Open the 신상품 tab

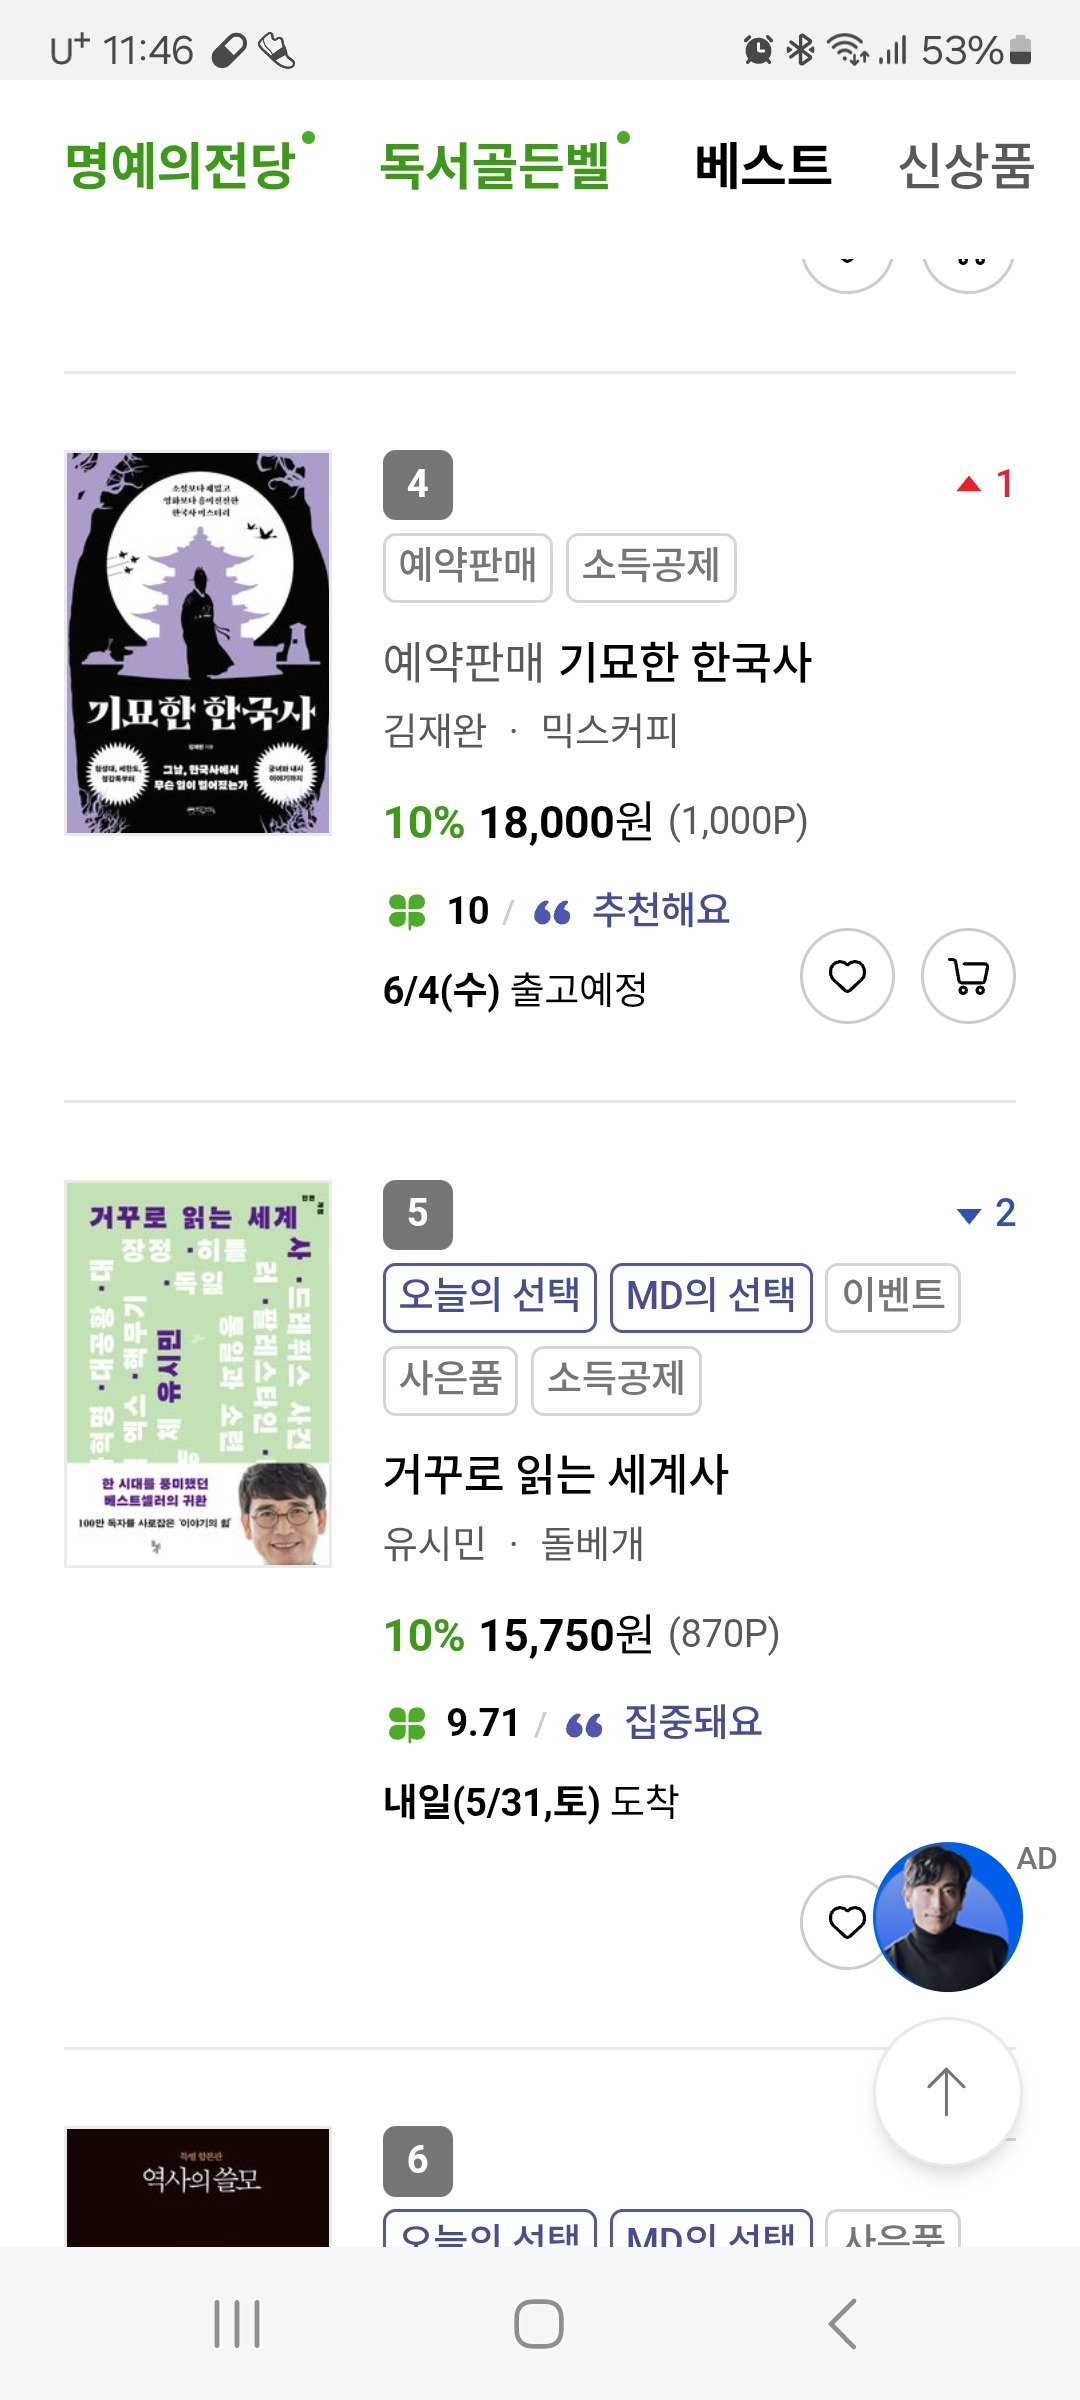pos(965,165)
